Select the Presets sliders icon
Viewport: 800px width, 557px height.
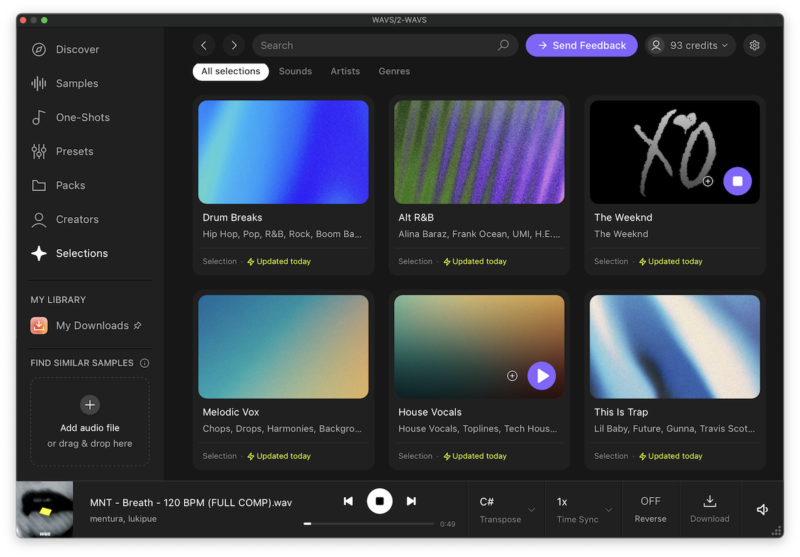(39, 151)
